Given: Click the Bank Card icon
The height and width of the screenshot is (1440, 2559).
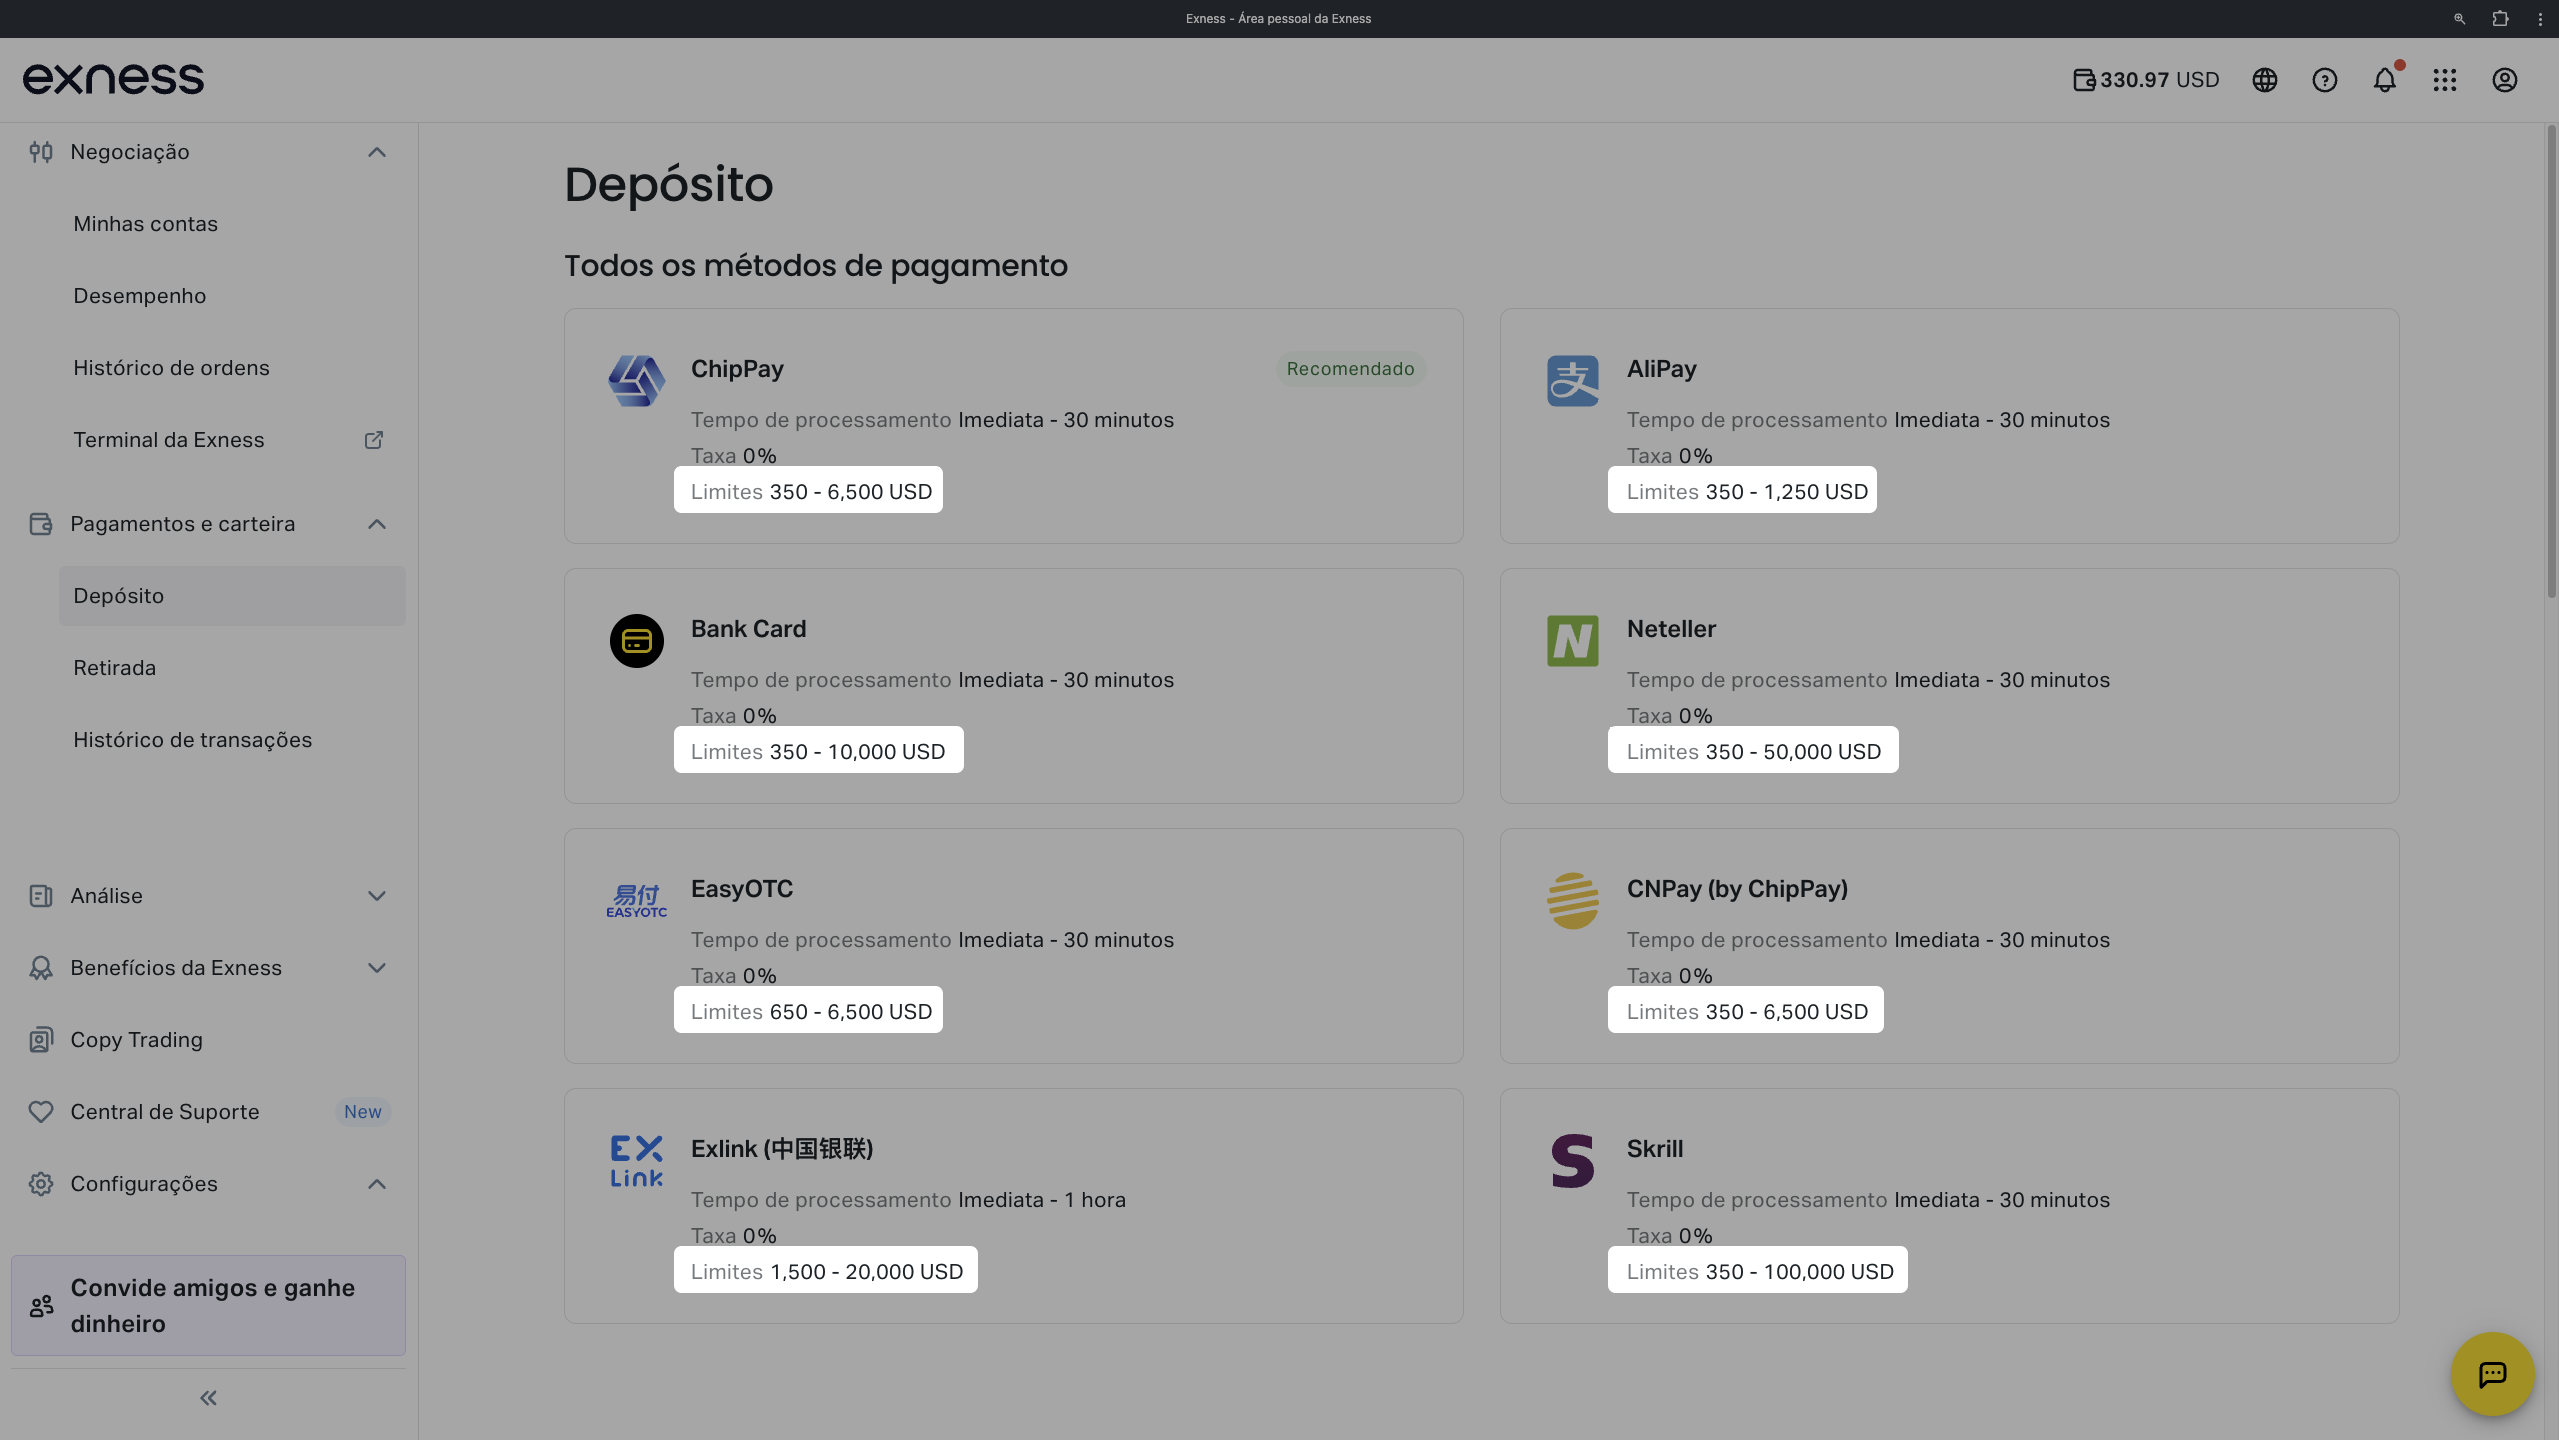Looking at the screenshot, I should pyautogui.click(x=637, y=641).
